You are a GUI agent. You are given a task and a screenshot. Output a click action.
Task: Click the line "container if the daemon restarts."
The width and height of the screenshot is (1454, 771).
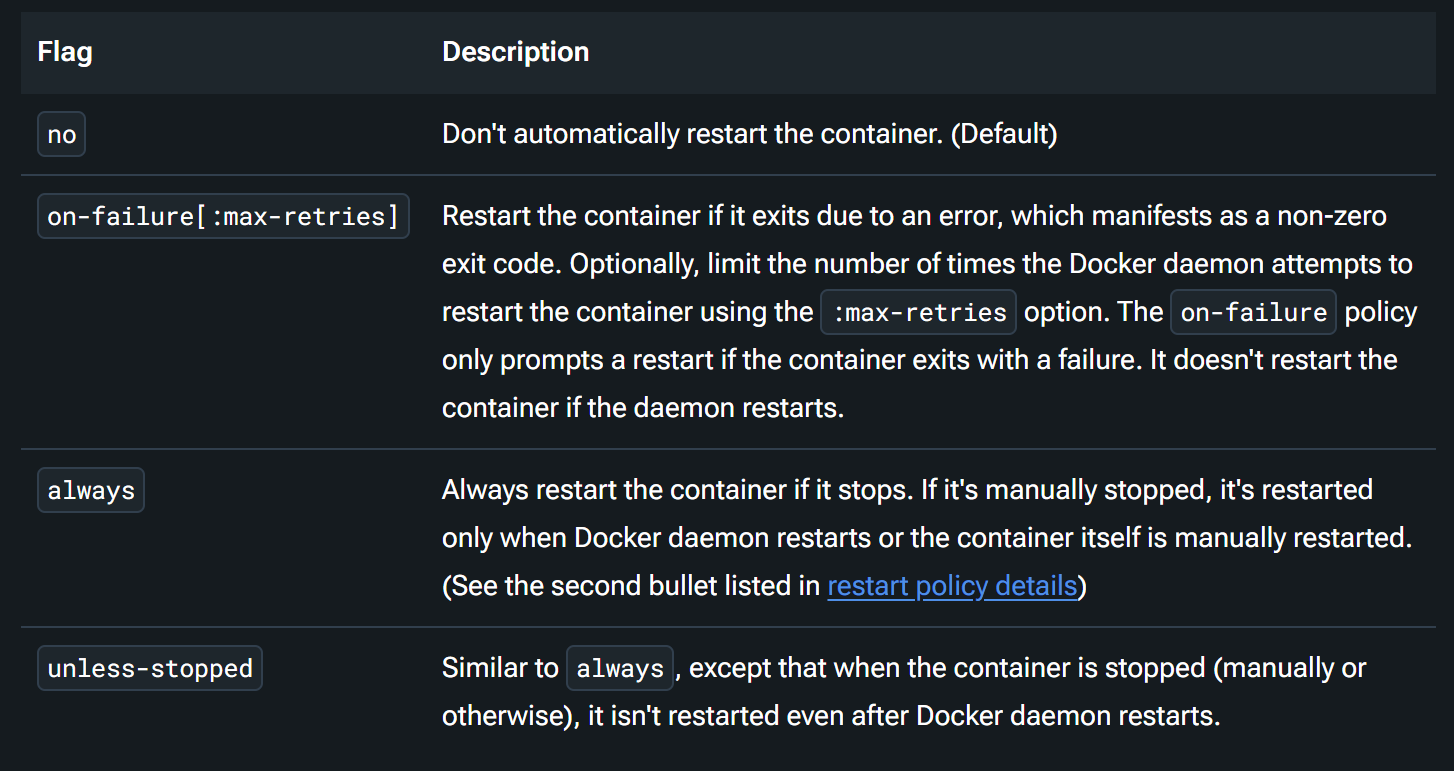pos(643,408)
